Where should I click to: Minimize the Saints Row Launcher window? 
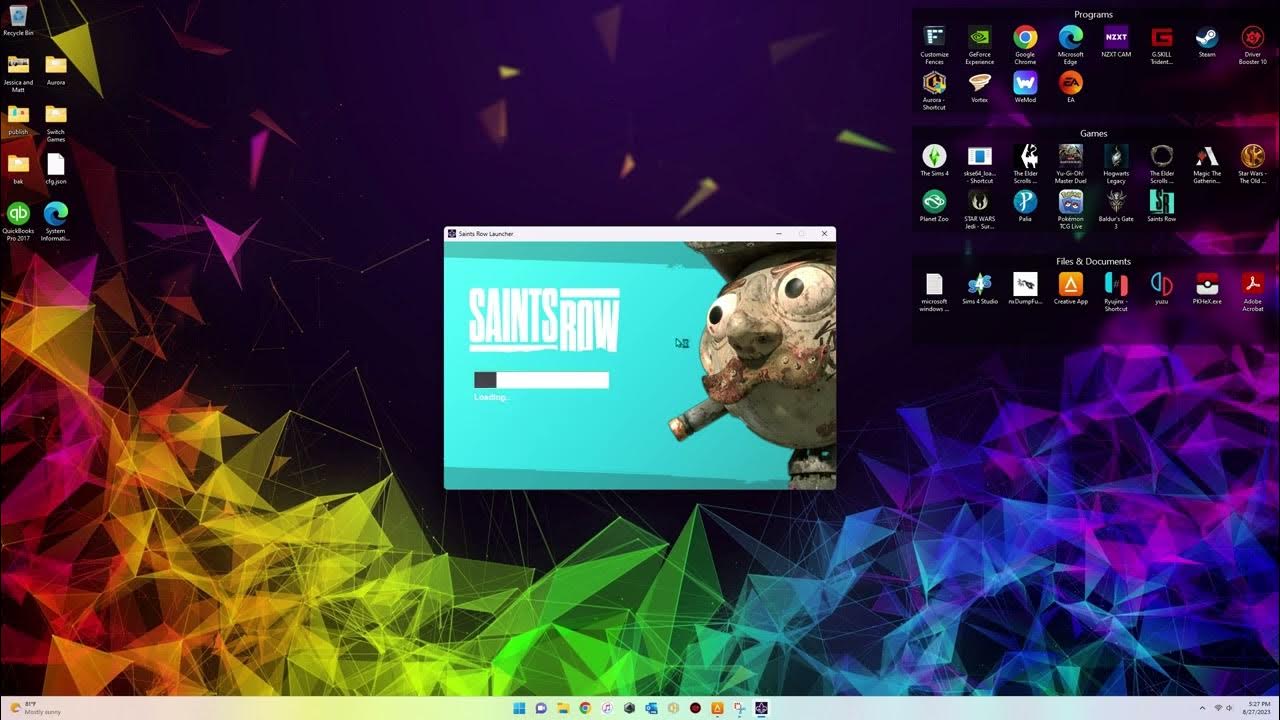point(779,234)
